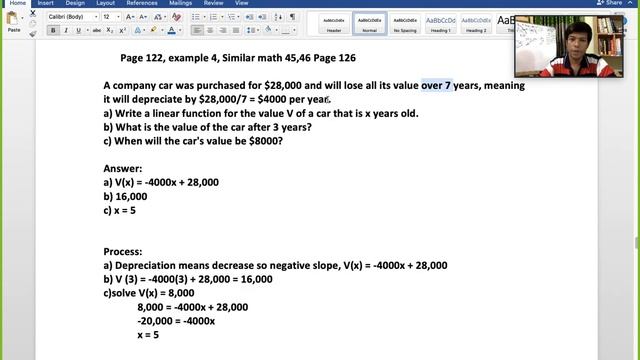This screenshot has height=360, width=640.
Task: Center align the paragraph
Action: [x=210, y=30]
